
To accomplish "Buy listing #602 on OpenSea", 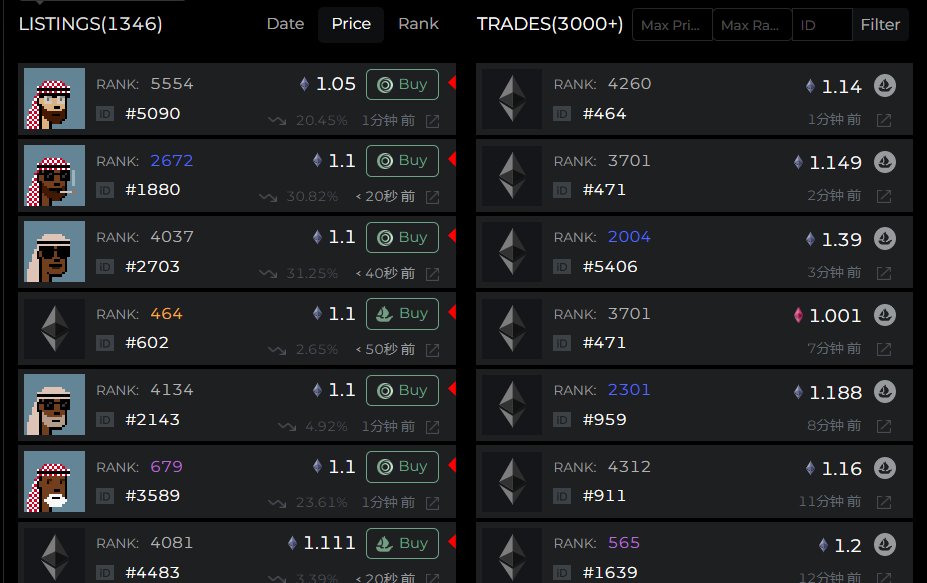I will [403, 314].
